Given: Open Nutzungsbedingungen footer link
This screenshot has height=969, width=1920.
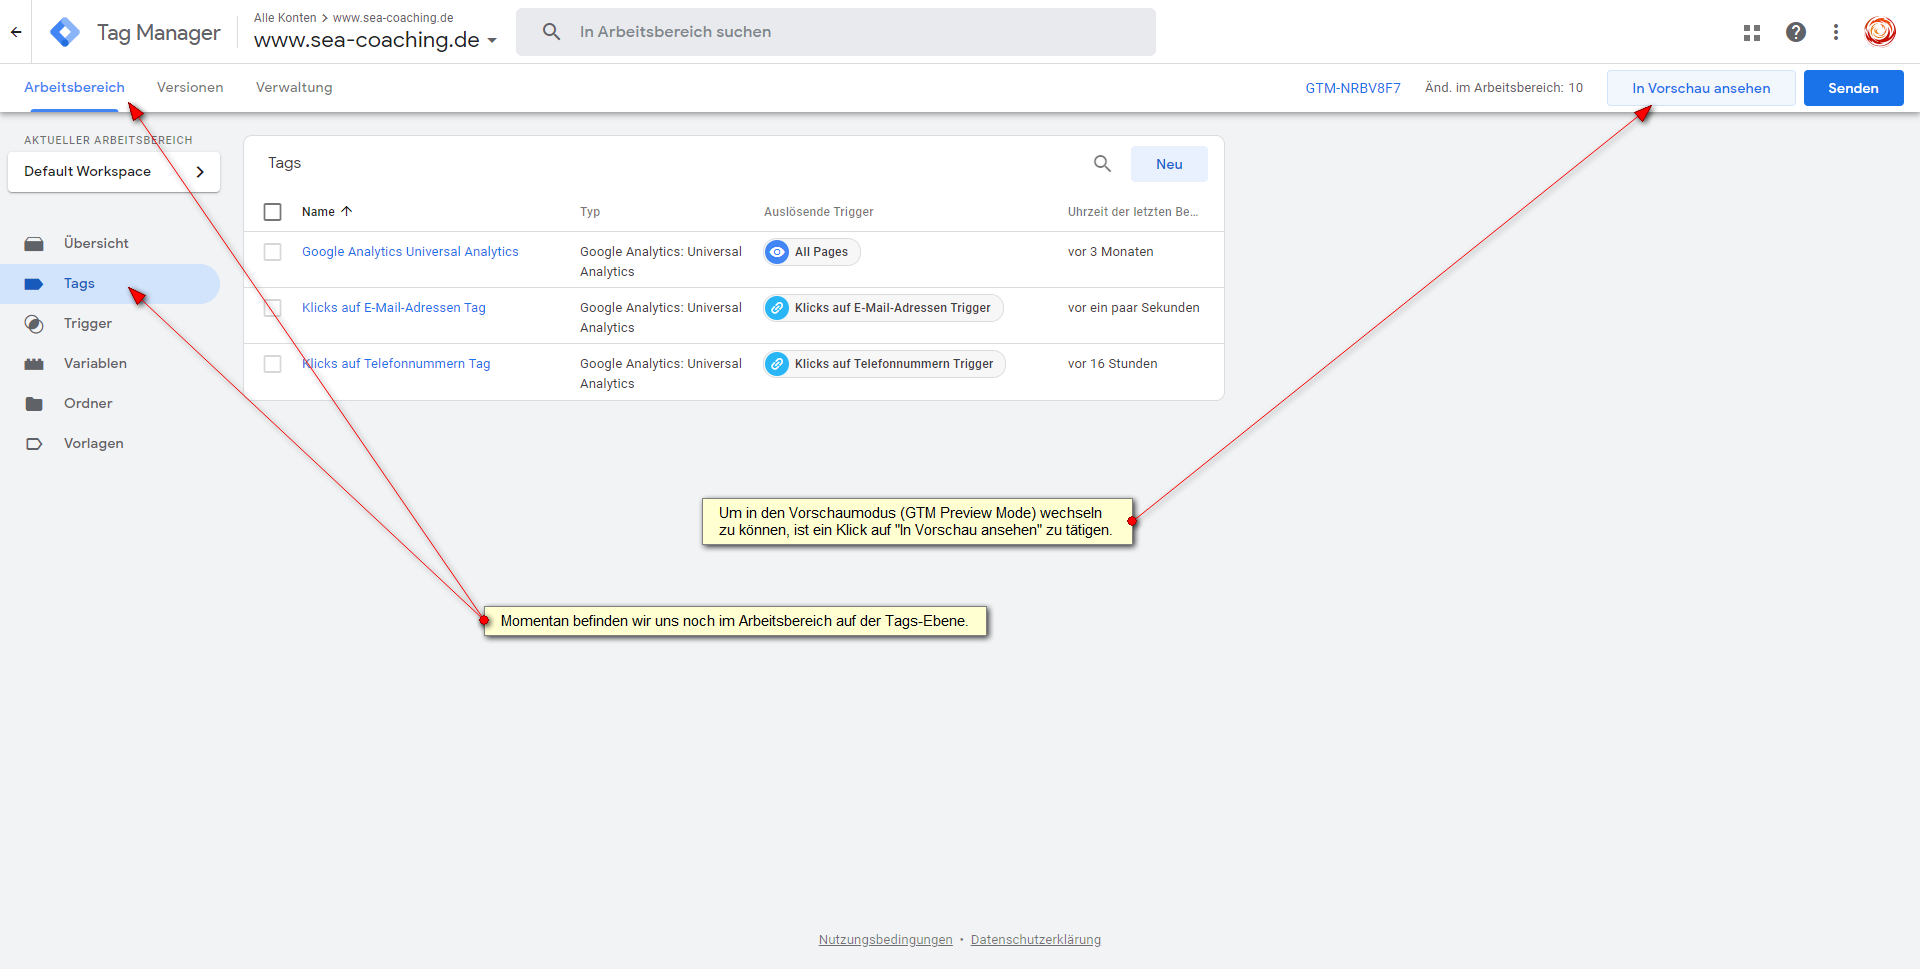Looking at the screenshot, I should click(x=886, y=940).
